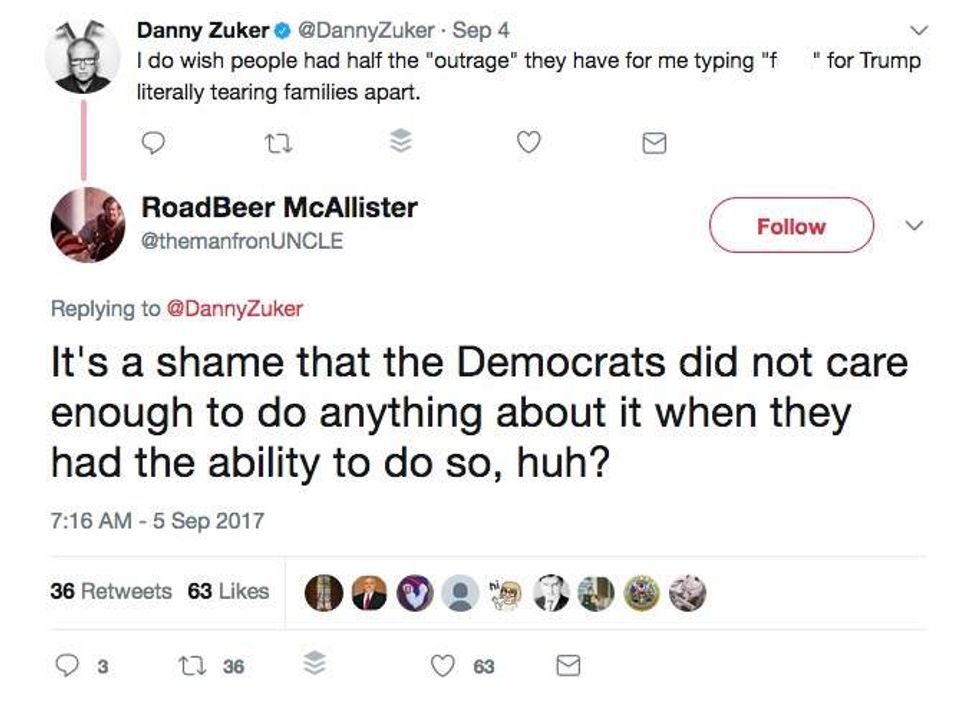Screen dimensions: 980x720
Task: View the 36 Retweets list
Action: click(x=110, y=591)
